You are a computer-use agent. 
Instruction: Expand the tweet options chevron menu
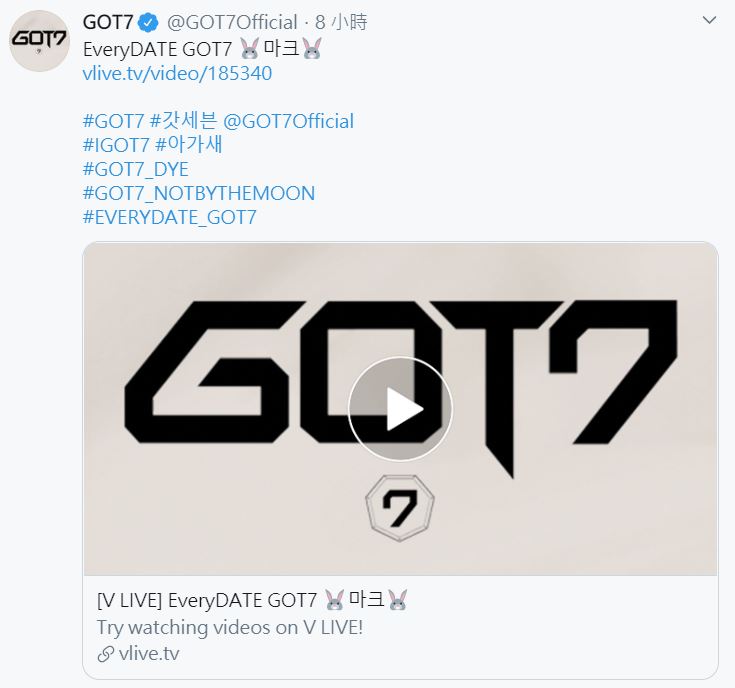(x=709, y=20)
